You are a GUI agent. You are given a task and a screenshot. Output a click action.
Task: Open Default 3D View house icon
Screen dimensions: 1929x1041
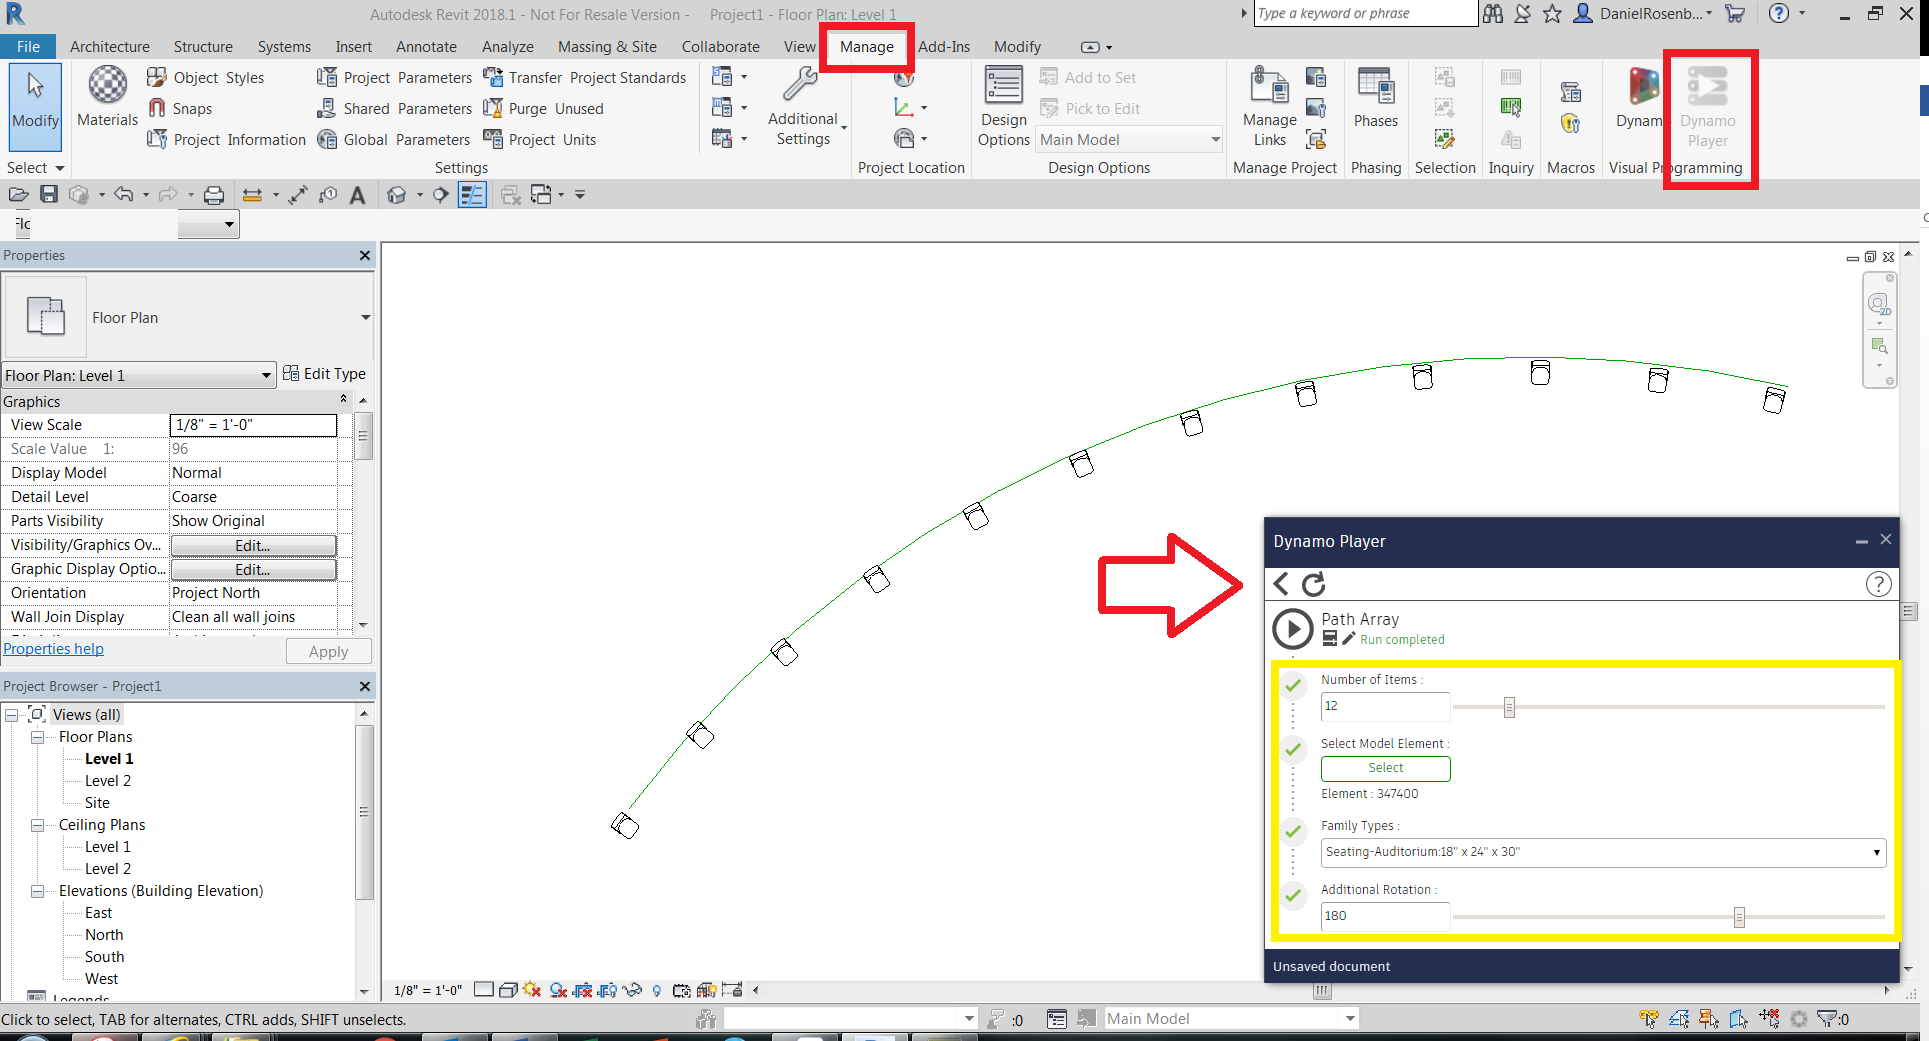click(x=397, y=195)
